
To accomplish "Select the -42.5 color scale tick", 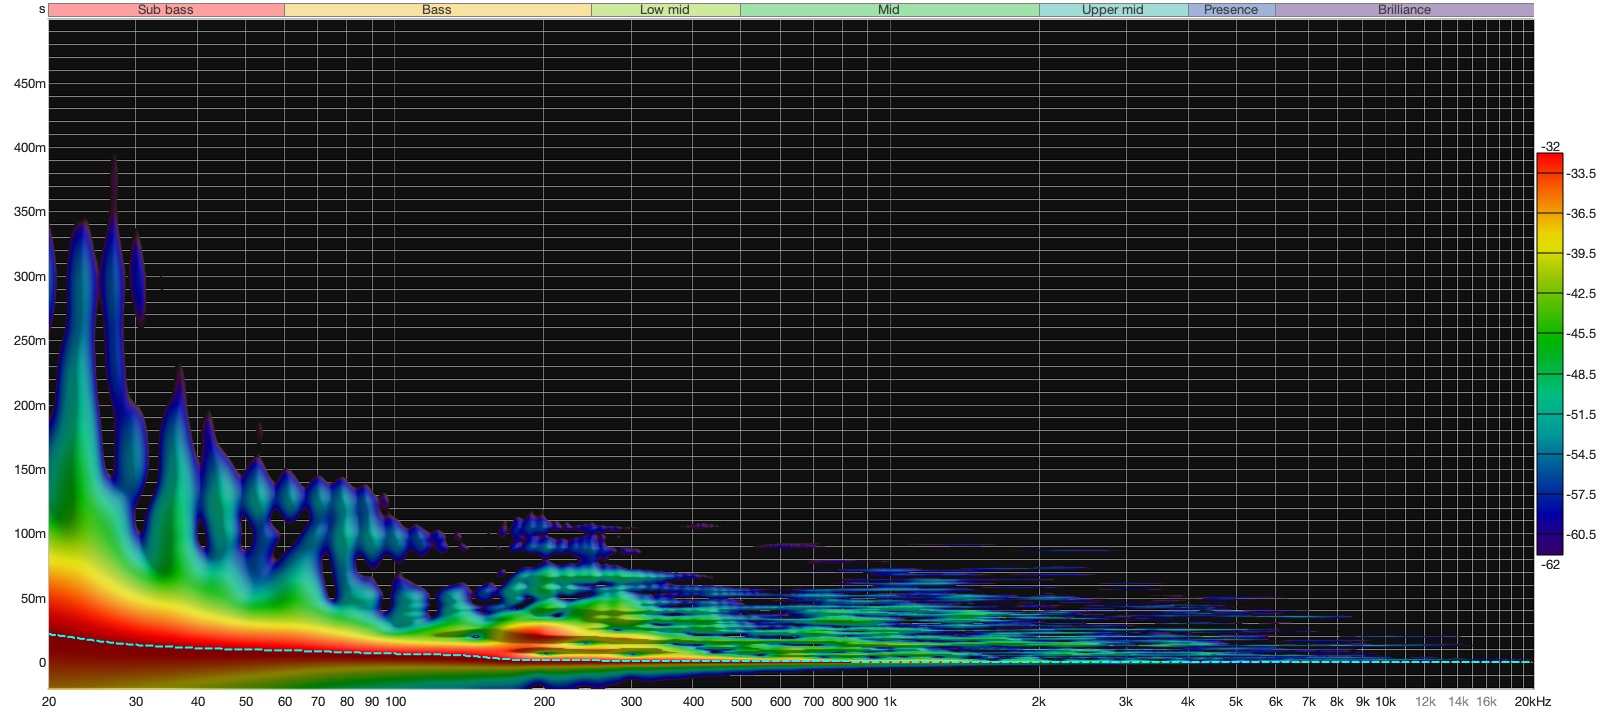I will click(1581, 293).
